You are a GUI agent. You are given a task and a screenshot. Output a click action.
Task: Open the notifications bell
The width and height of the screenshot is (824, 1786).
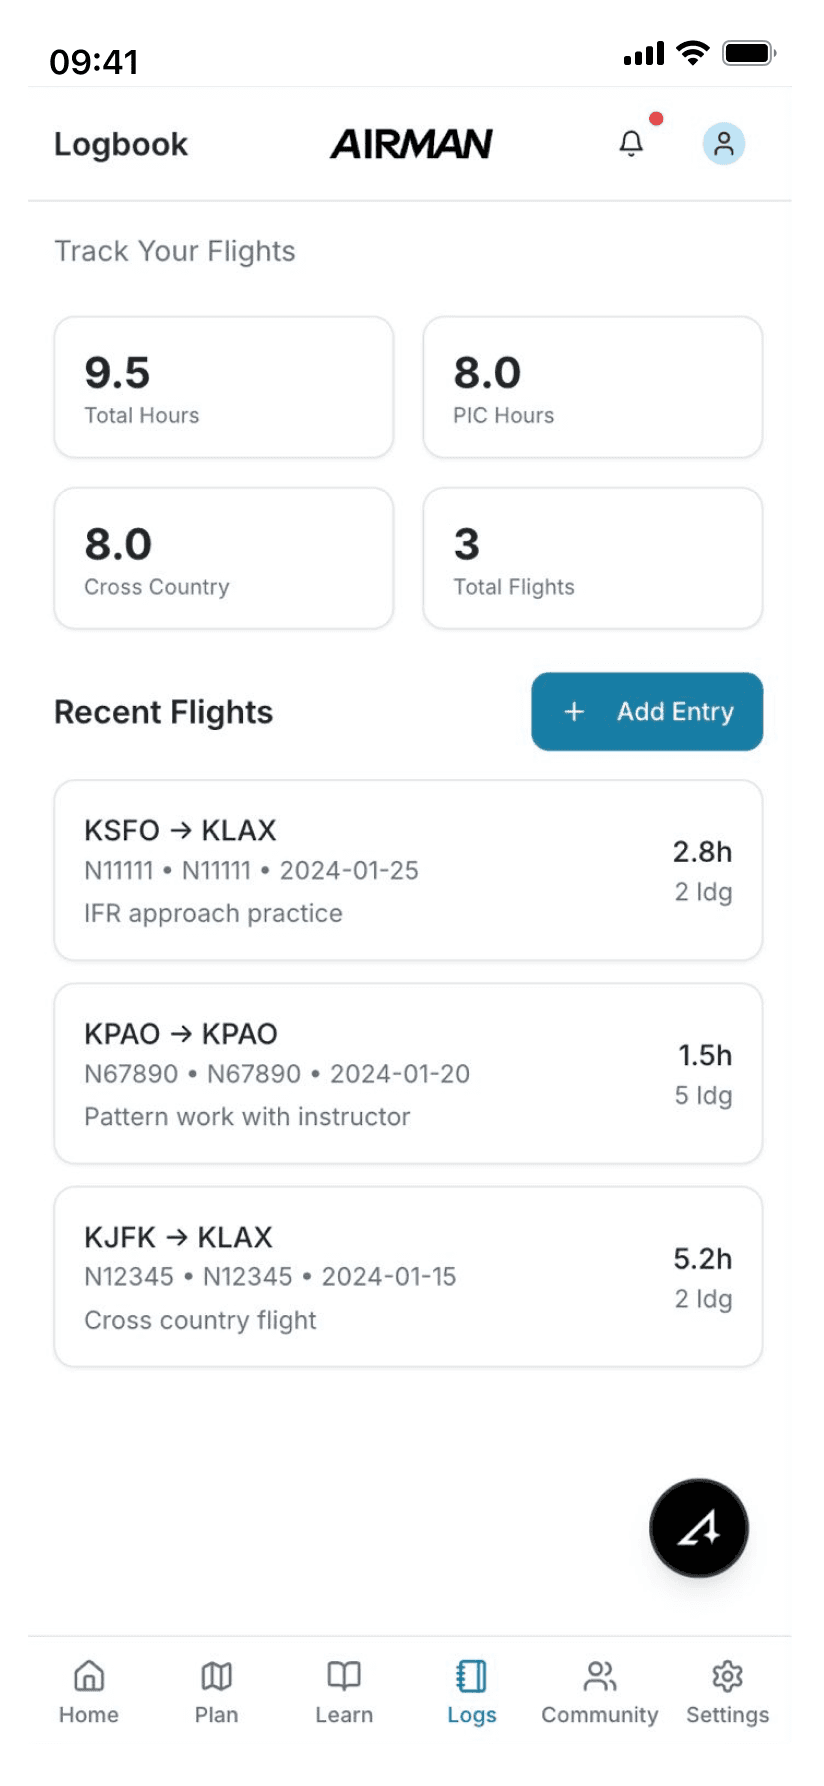tap(631, 144)
